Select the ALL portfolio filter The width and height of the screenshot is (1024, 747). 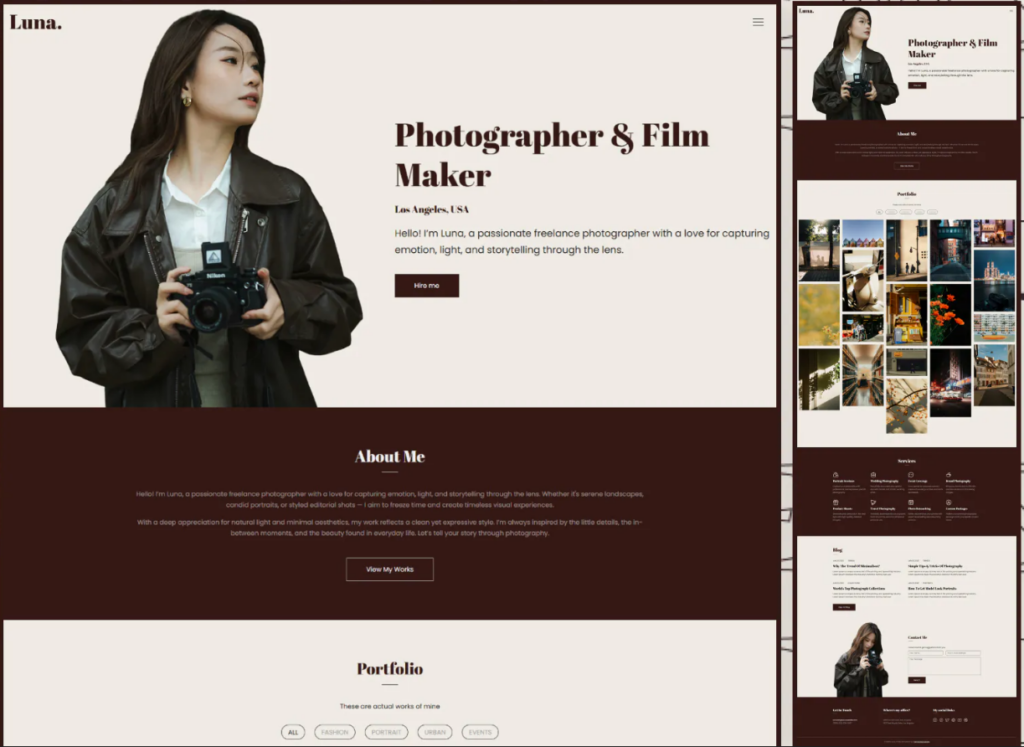[293, 732]
